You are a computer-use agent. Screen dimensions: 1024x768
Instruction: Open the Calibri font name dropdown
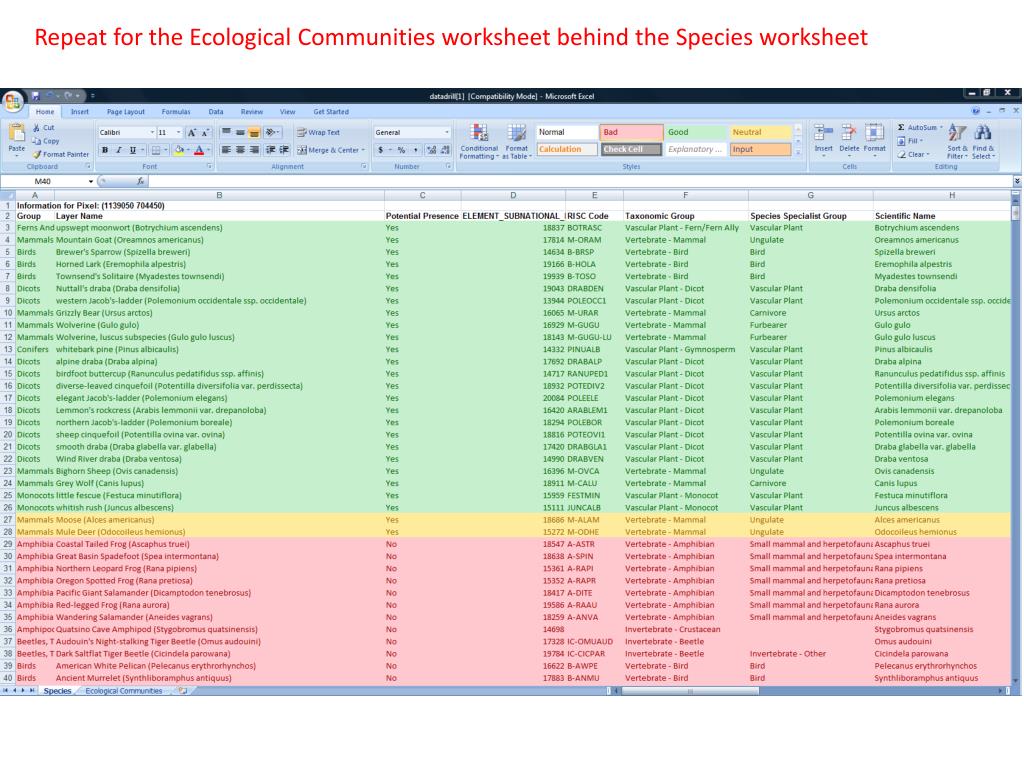[152, 133]
